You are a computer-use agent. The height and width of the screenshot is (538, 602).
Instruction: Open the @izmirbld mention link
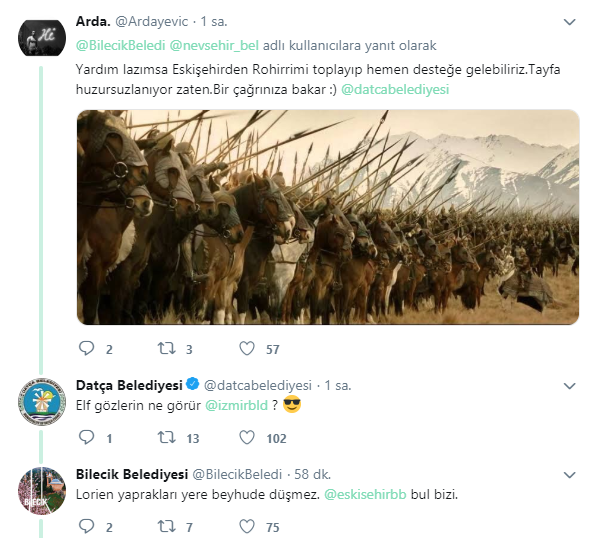(x=236, y=406)
